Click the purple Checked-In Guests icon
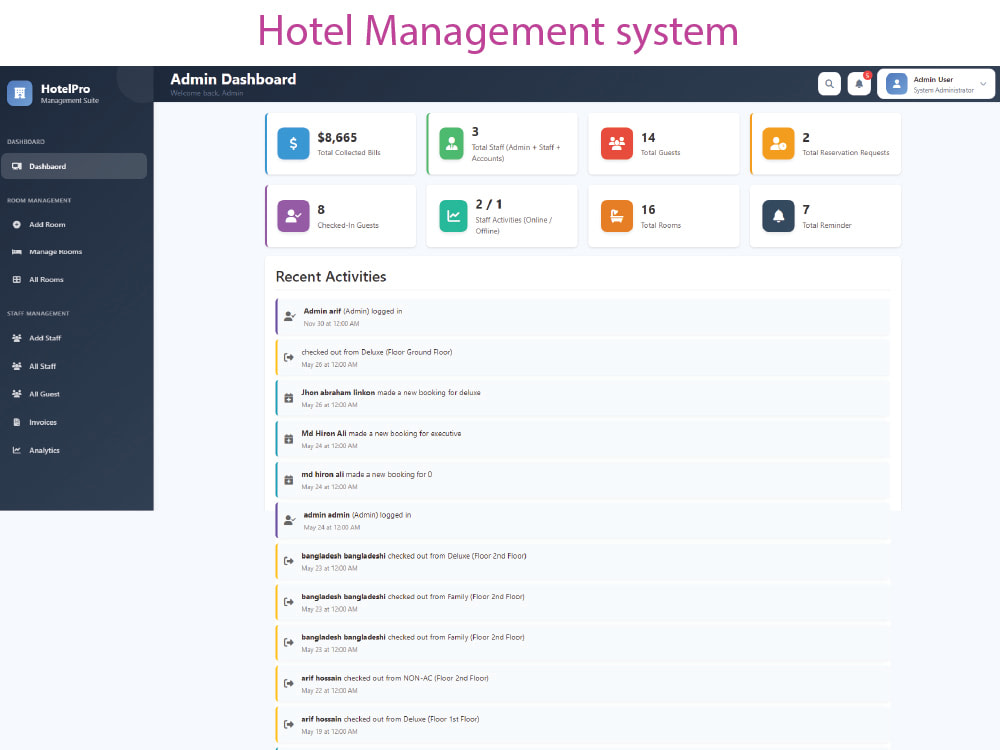This screenshot has height=750, width=1000. pyautogui.click(x=293, y=216)
